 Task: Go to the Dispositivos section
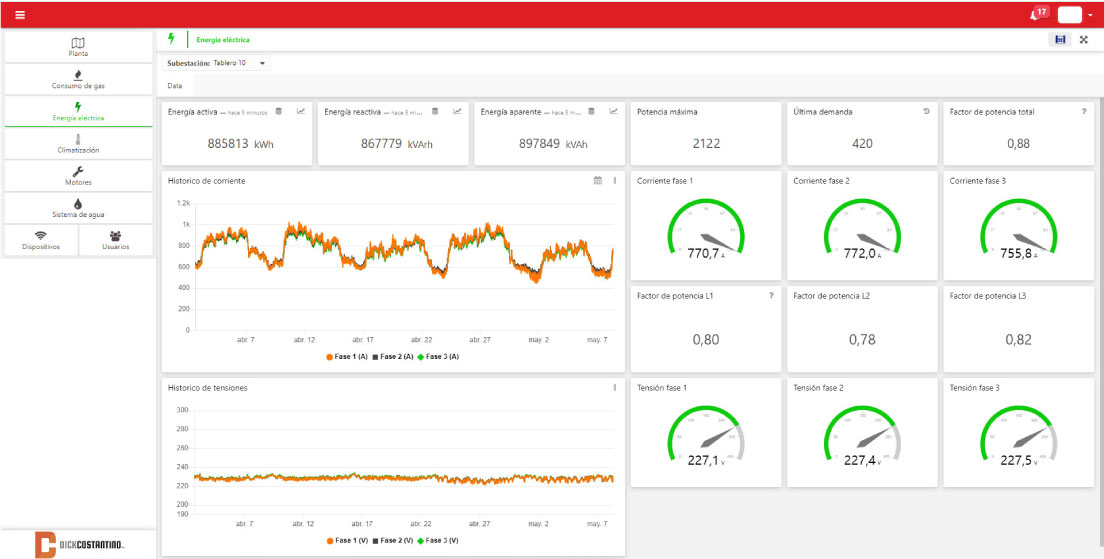pos(41,240)
